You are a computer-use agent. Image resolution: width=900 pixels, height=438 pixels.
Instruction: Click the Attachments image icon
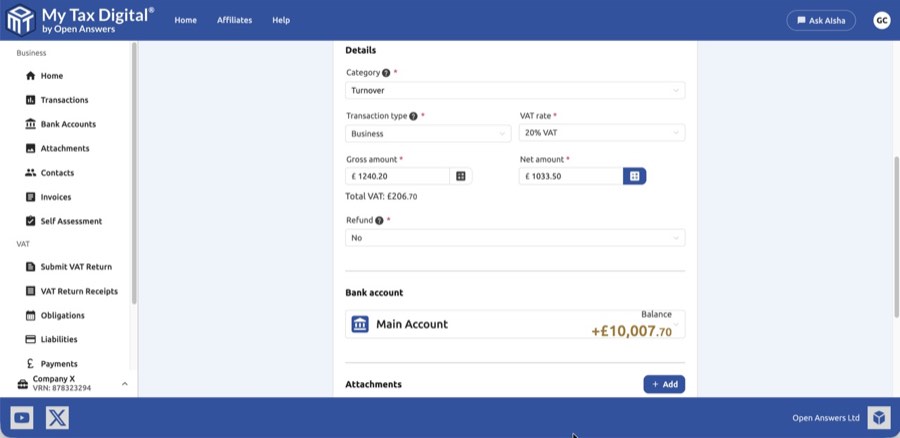[x=30, y=148]
